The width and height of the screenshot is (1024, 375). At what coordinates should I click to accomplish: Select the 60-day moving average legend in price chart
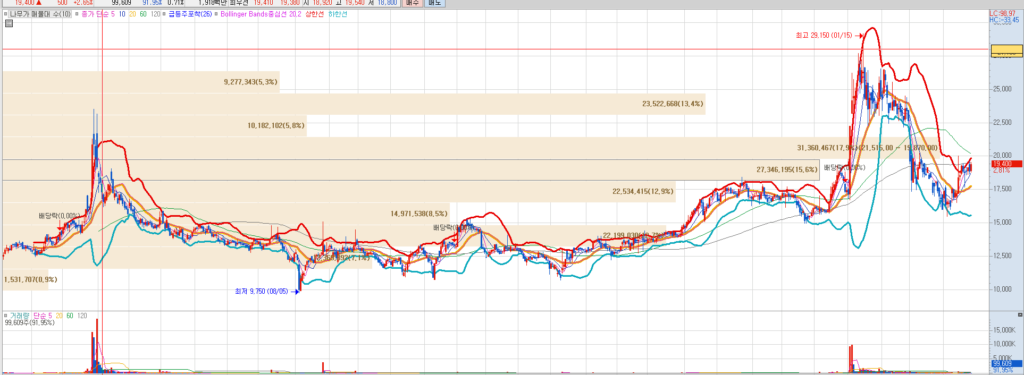coord(144,14)
